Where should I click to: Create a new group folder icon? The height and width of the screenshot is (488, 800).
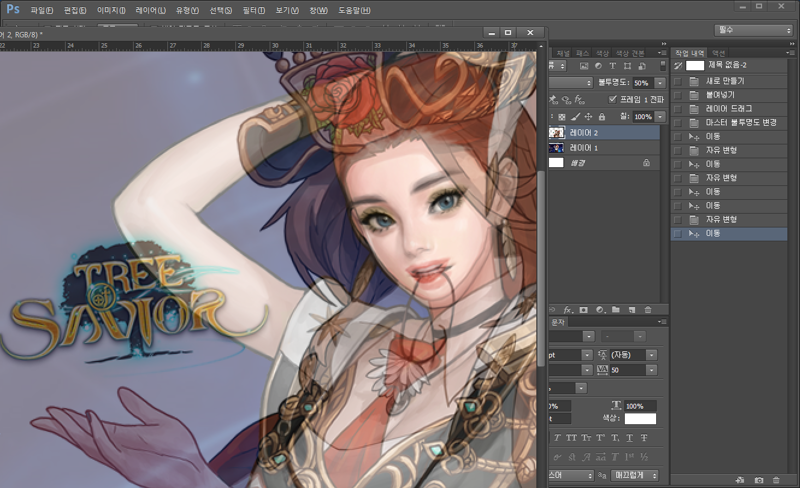point(616,310)
